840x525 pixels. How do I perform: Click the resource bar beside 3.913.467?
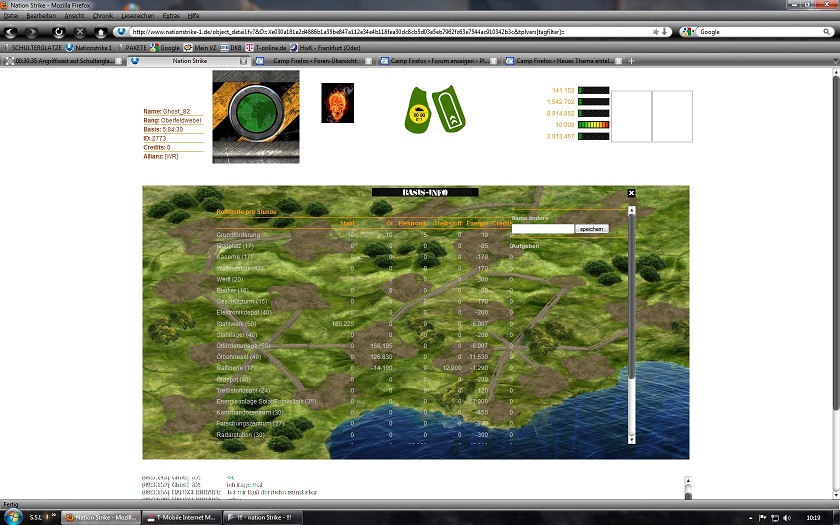pos(594,137)
